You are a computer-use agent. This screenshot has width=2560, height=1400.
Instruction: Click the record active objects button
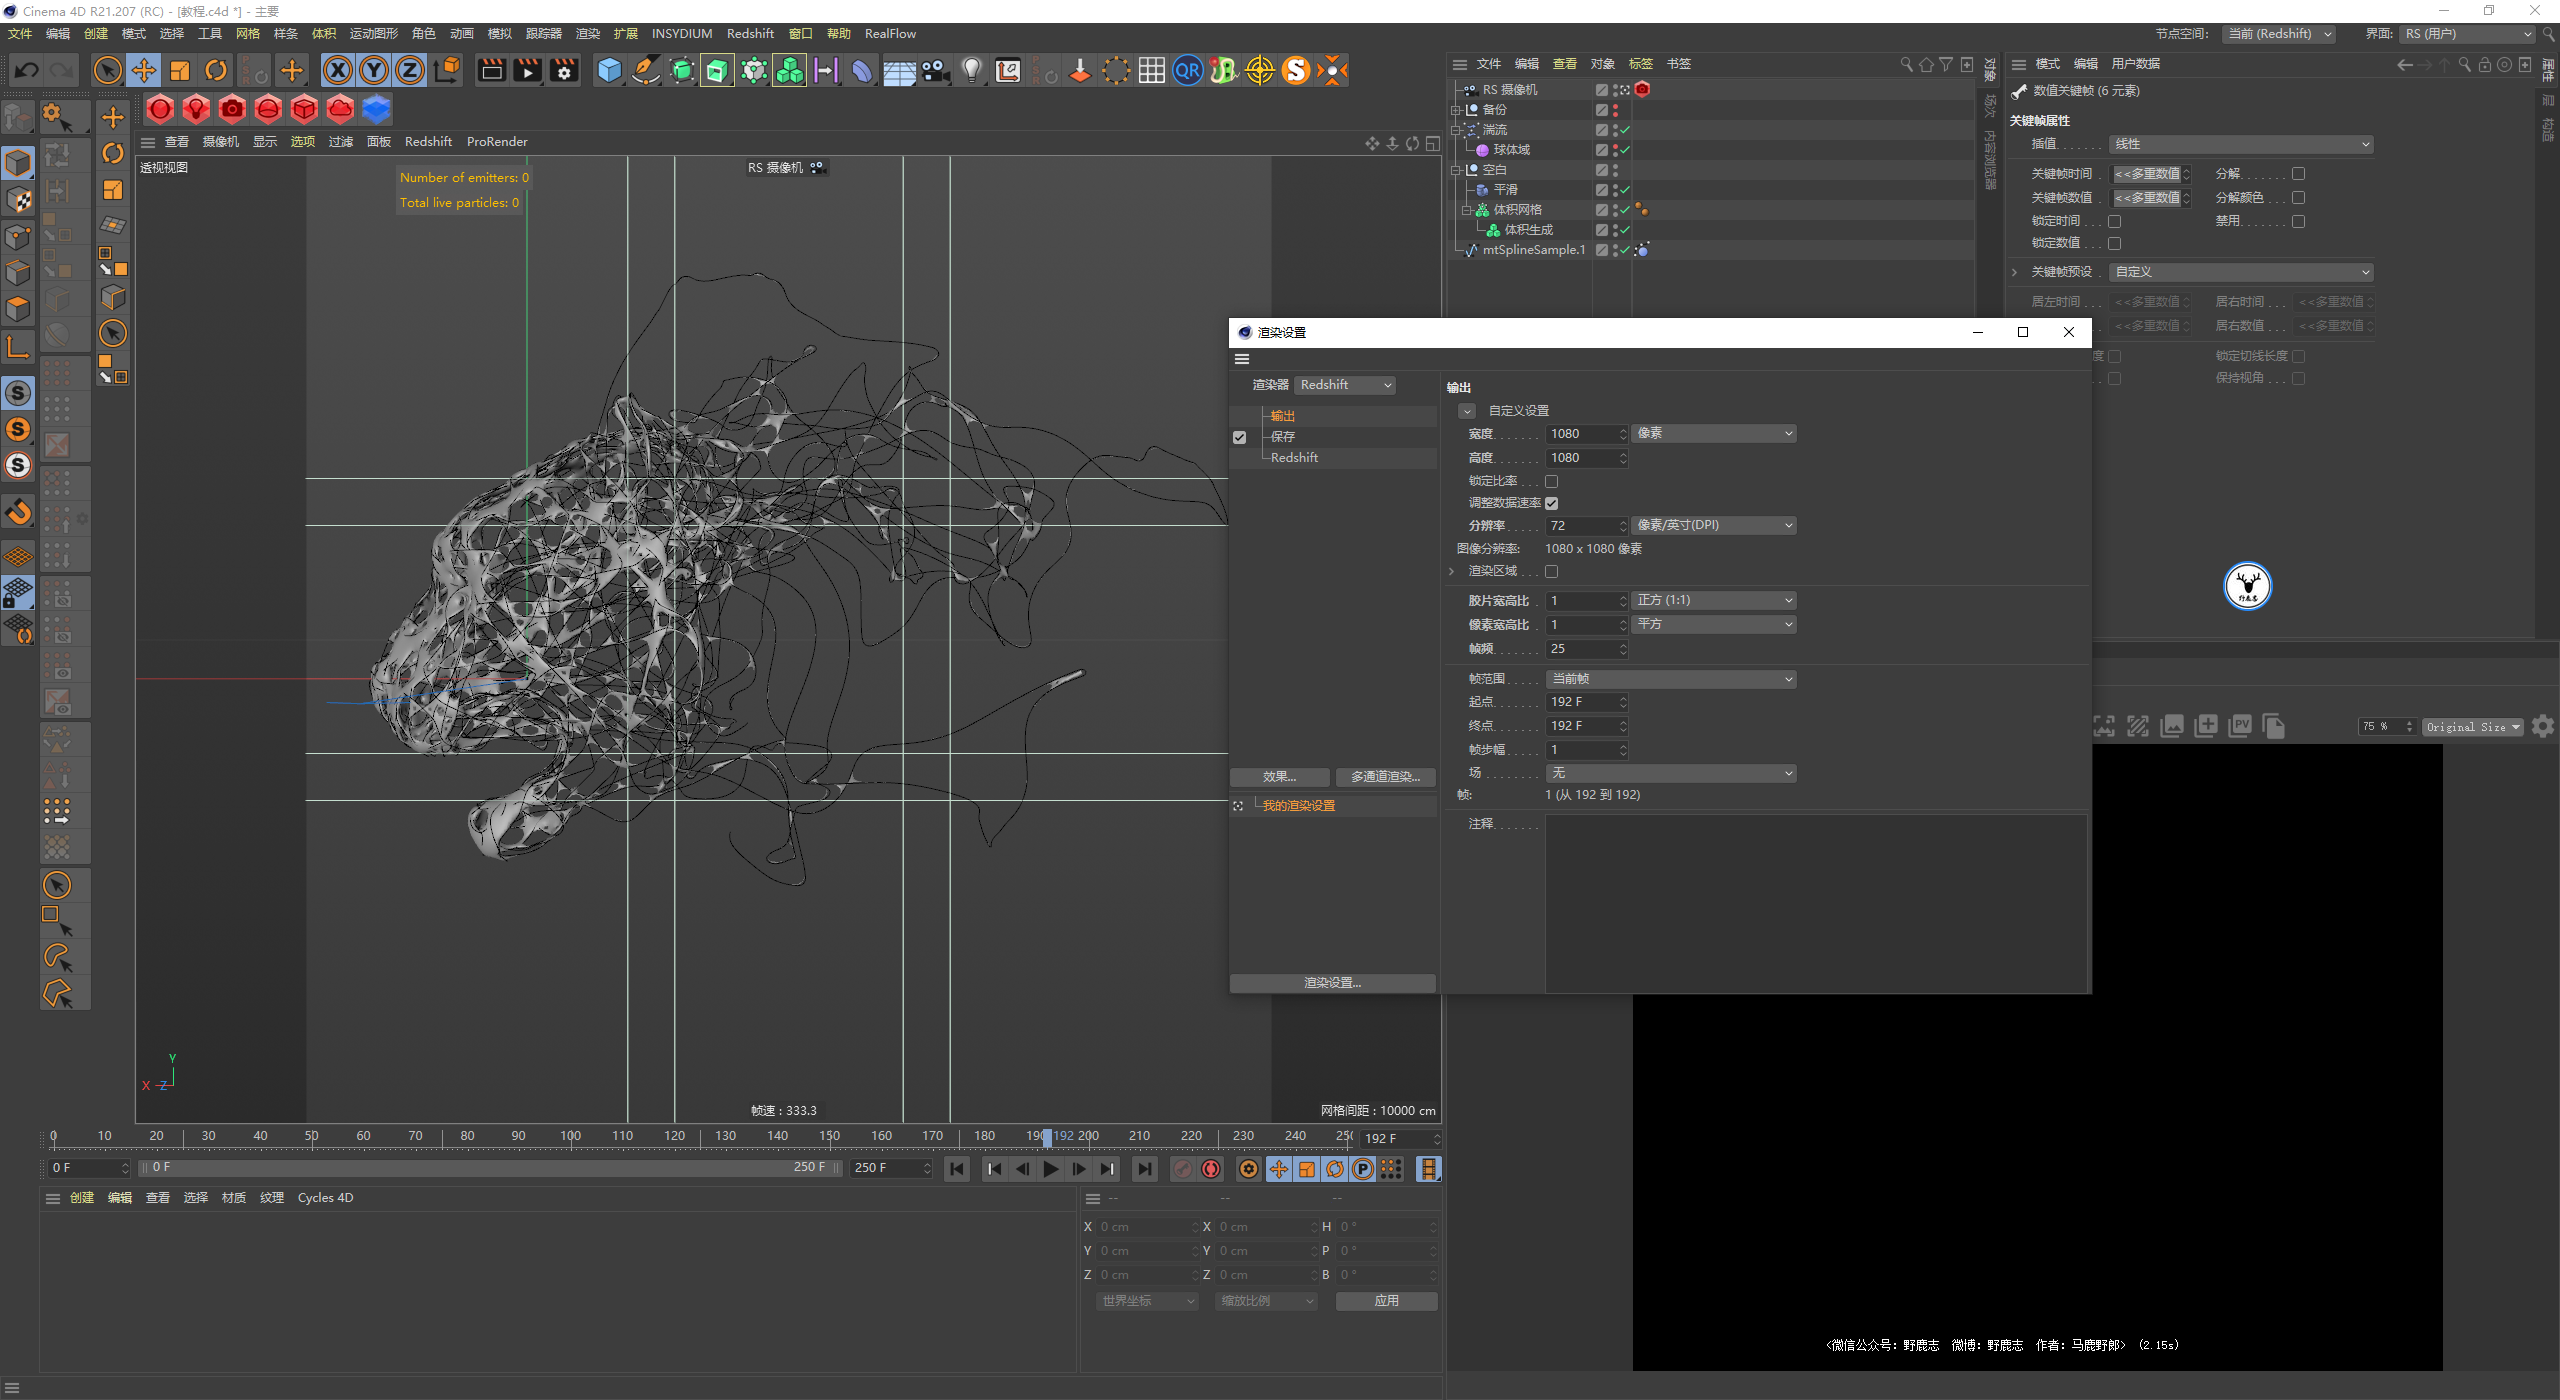tap(1182, 1168)
